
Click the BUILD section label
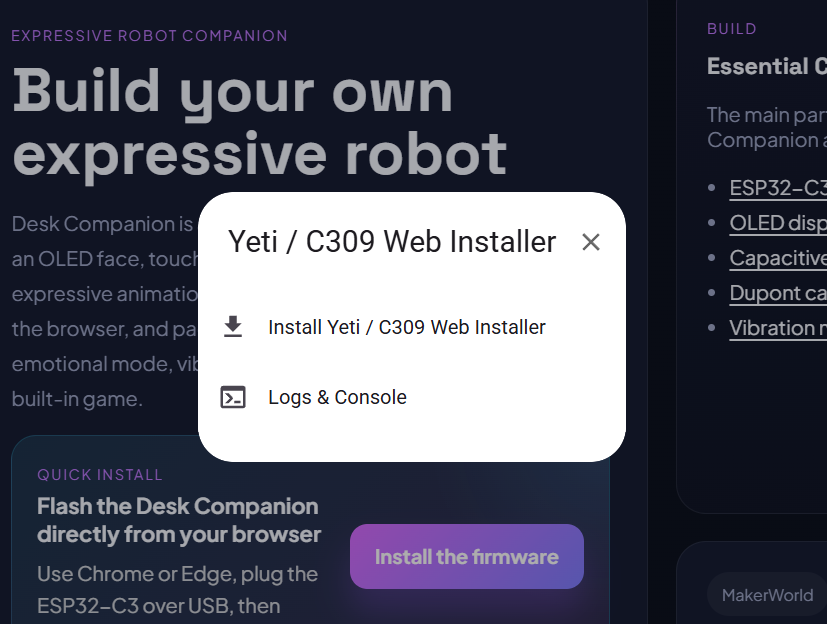(x=731, y=28)
